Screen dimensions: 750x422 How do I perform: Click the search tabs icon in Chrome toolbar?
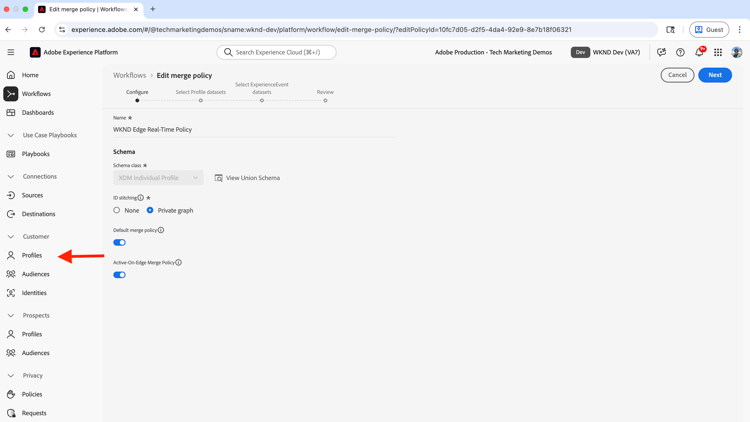click(671, 30)
